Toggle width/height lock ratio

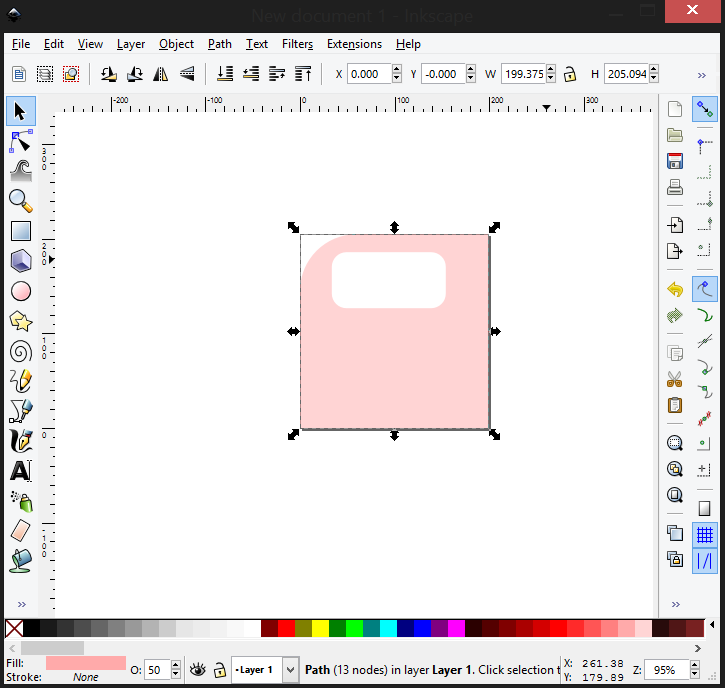(x=570, y=74)
